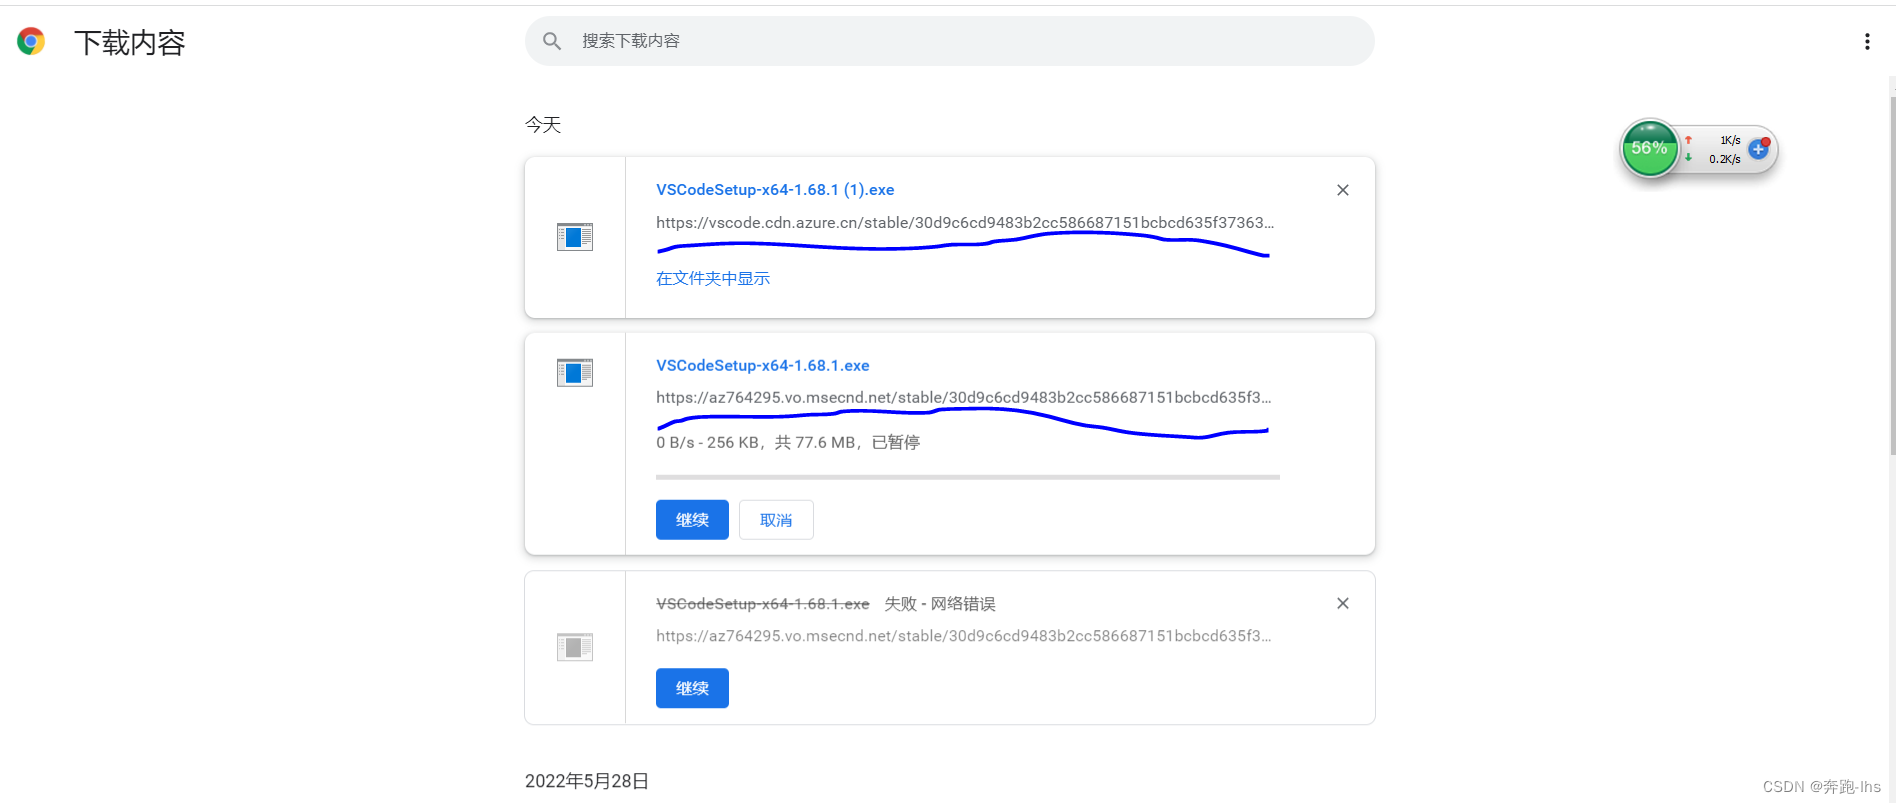This screenshot has height=803, width=1896.
Task: Resume the paused download with 继续
Action: (x=692, y=520)
